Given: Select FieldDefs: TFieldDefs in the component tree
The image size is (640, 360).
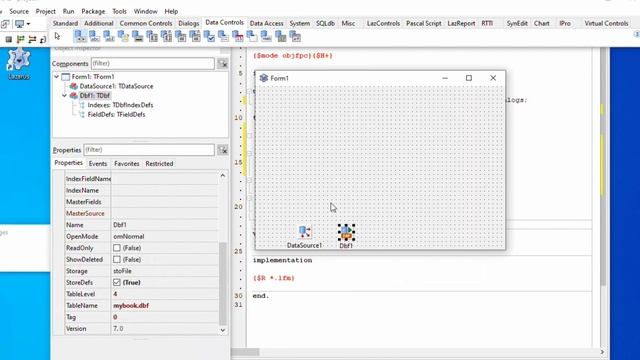Looking at the screenshot, I should tap(116, 114).
